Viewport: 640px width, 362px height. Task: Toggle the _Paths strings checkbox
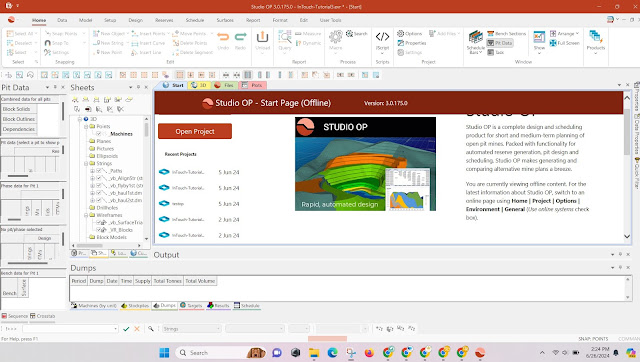point(98,171)
